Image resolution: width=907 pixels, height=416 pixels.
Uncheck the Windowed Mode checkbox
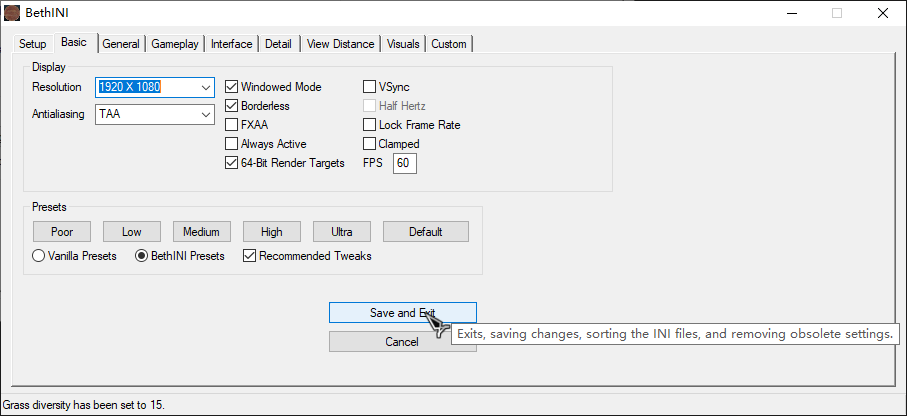click(231, 87)
